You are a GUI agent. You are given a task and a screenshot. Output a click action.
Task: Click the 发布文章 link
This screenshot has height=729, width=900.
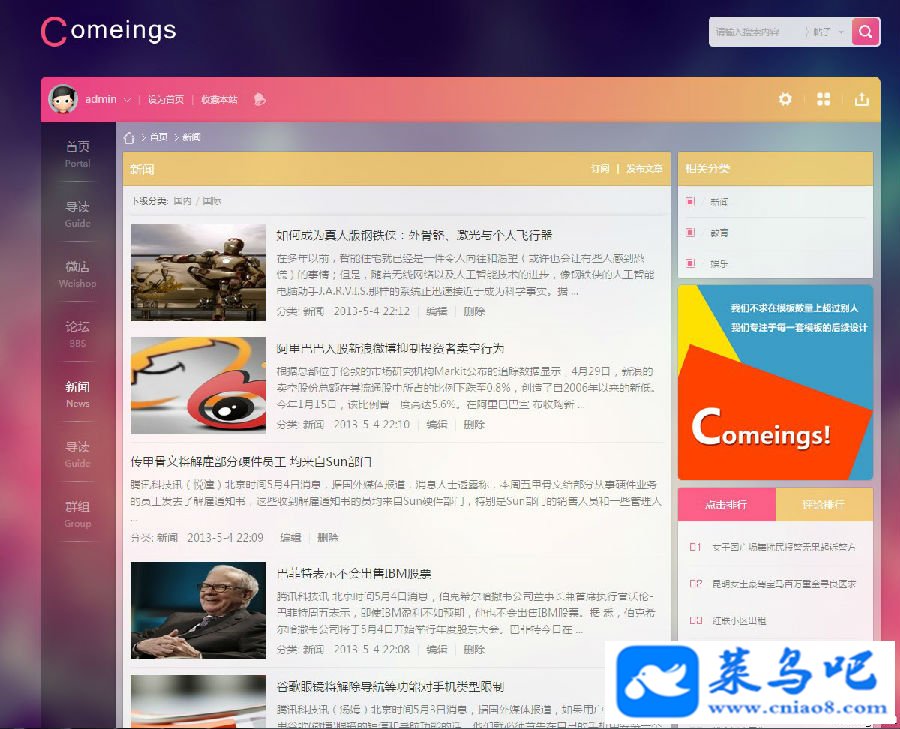tap(644, 169)
